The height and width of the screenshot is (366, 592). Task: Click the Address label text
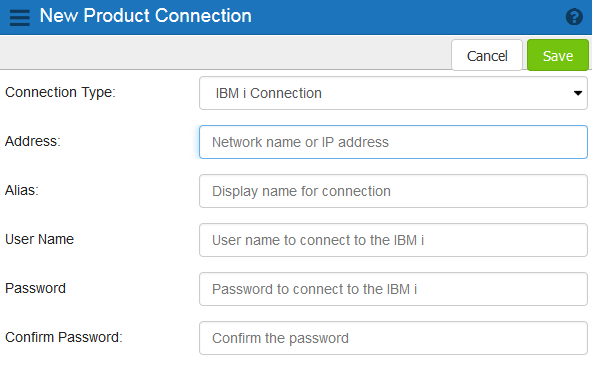[33, 141]
